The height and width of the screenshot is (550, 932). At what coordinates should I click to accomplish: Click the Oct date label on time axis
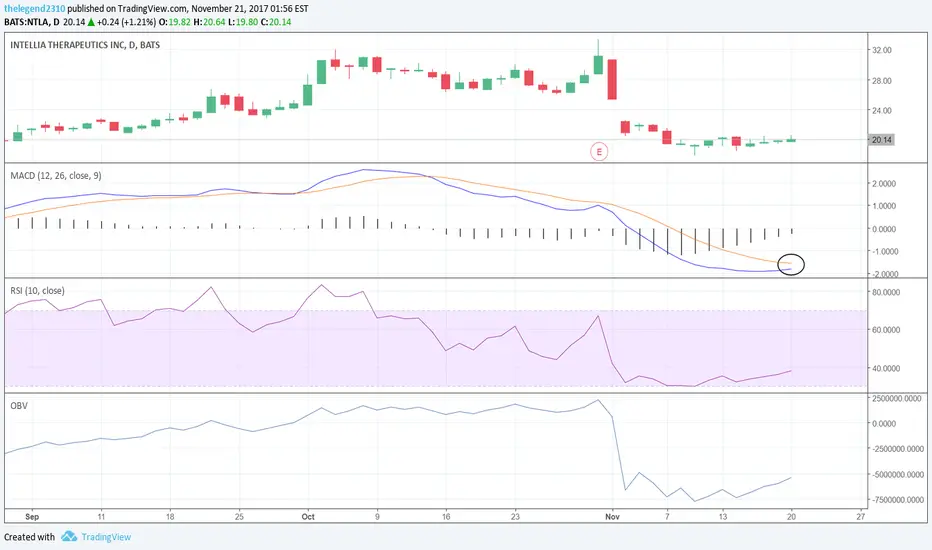308,517
